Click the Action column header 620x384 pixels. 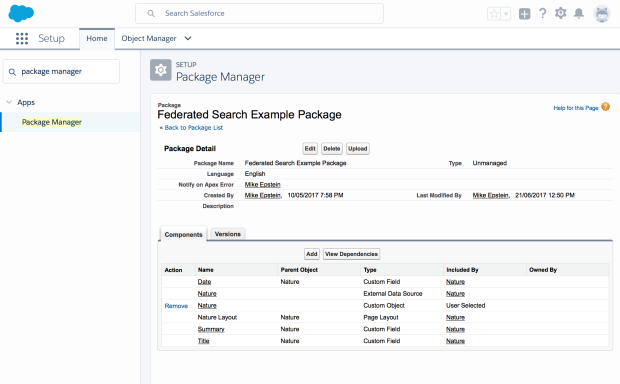pos(173,270)
